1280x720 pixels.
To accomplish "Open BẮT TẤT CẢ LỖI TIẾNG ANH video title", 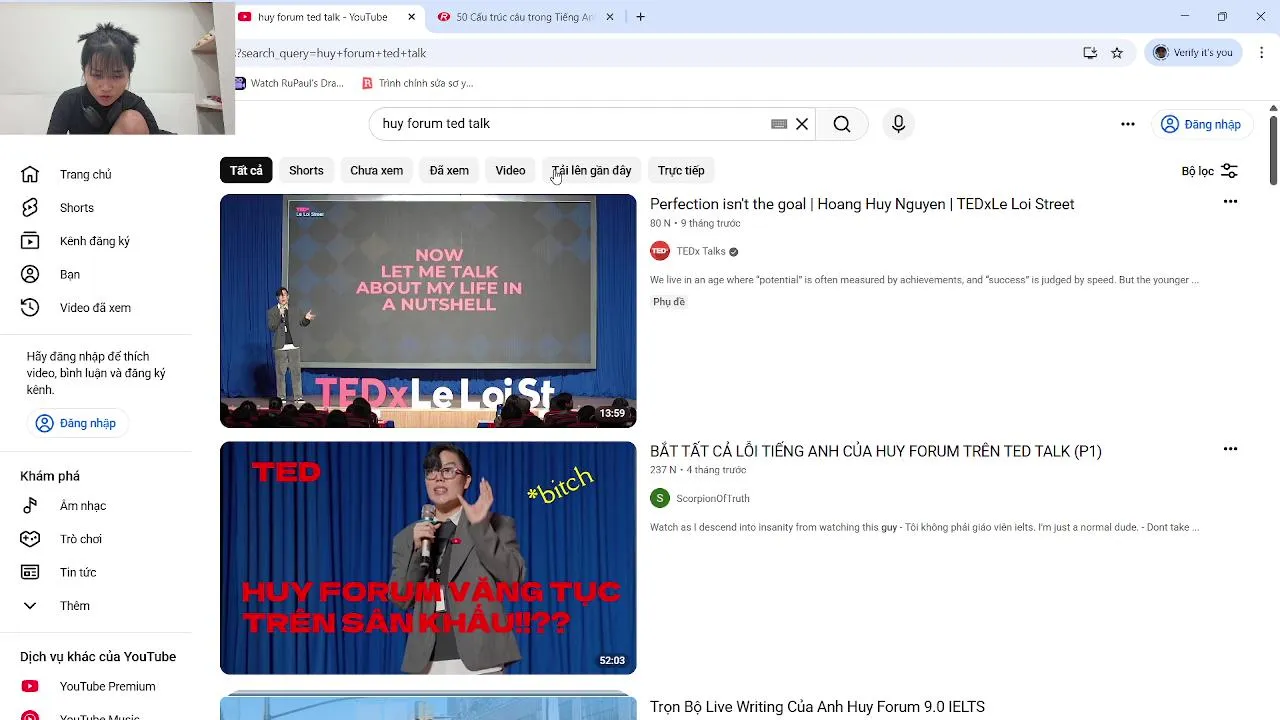I will (876, 451).
